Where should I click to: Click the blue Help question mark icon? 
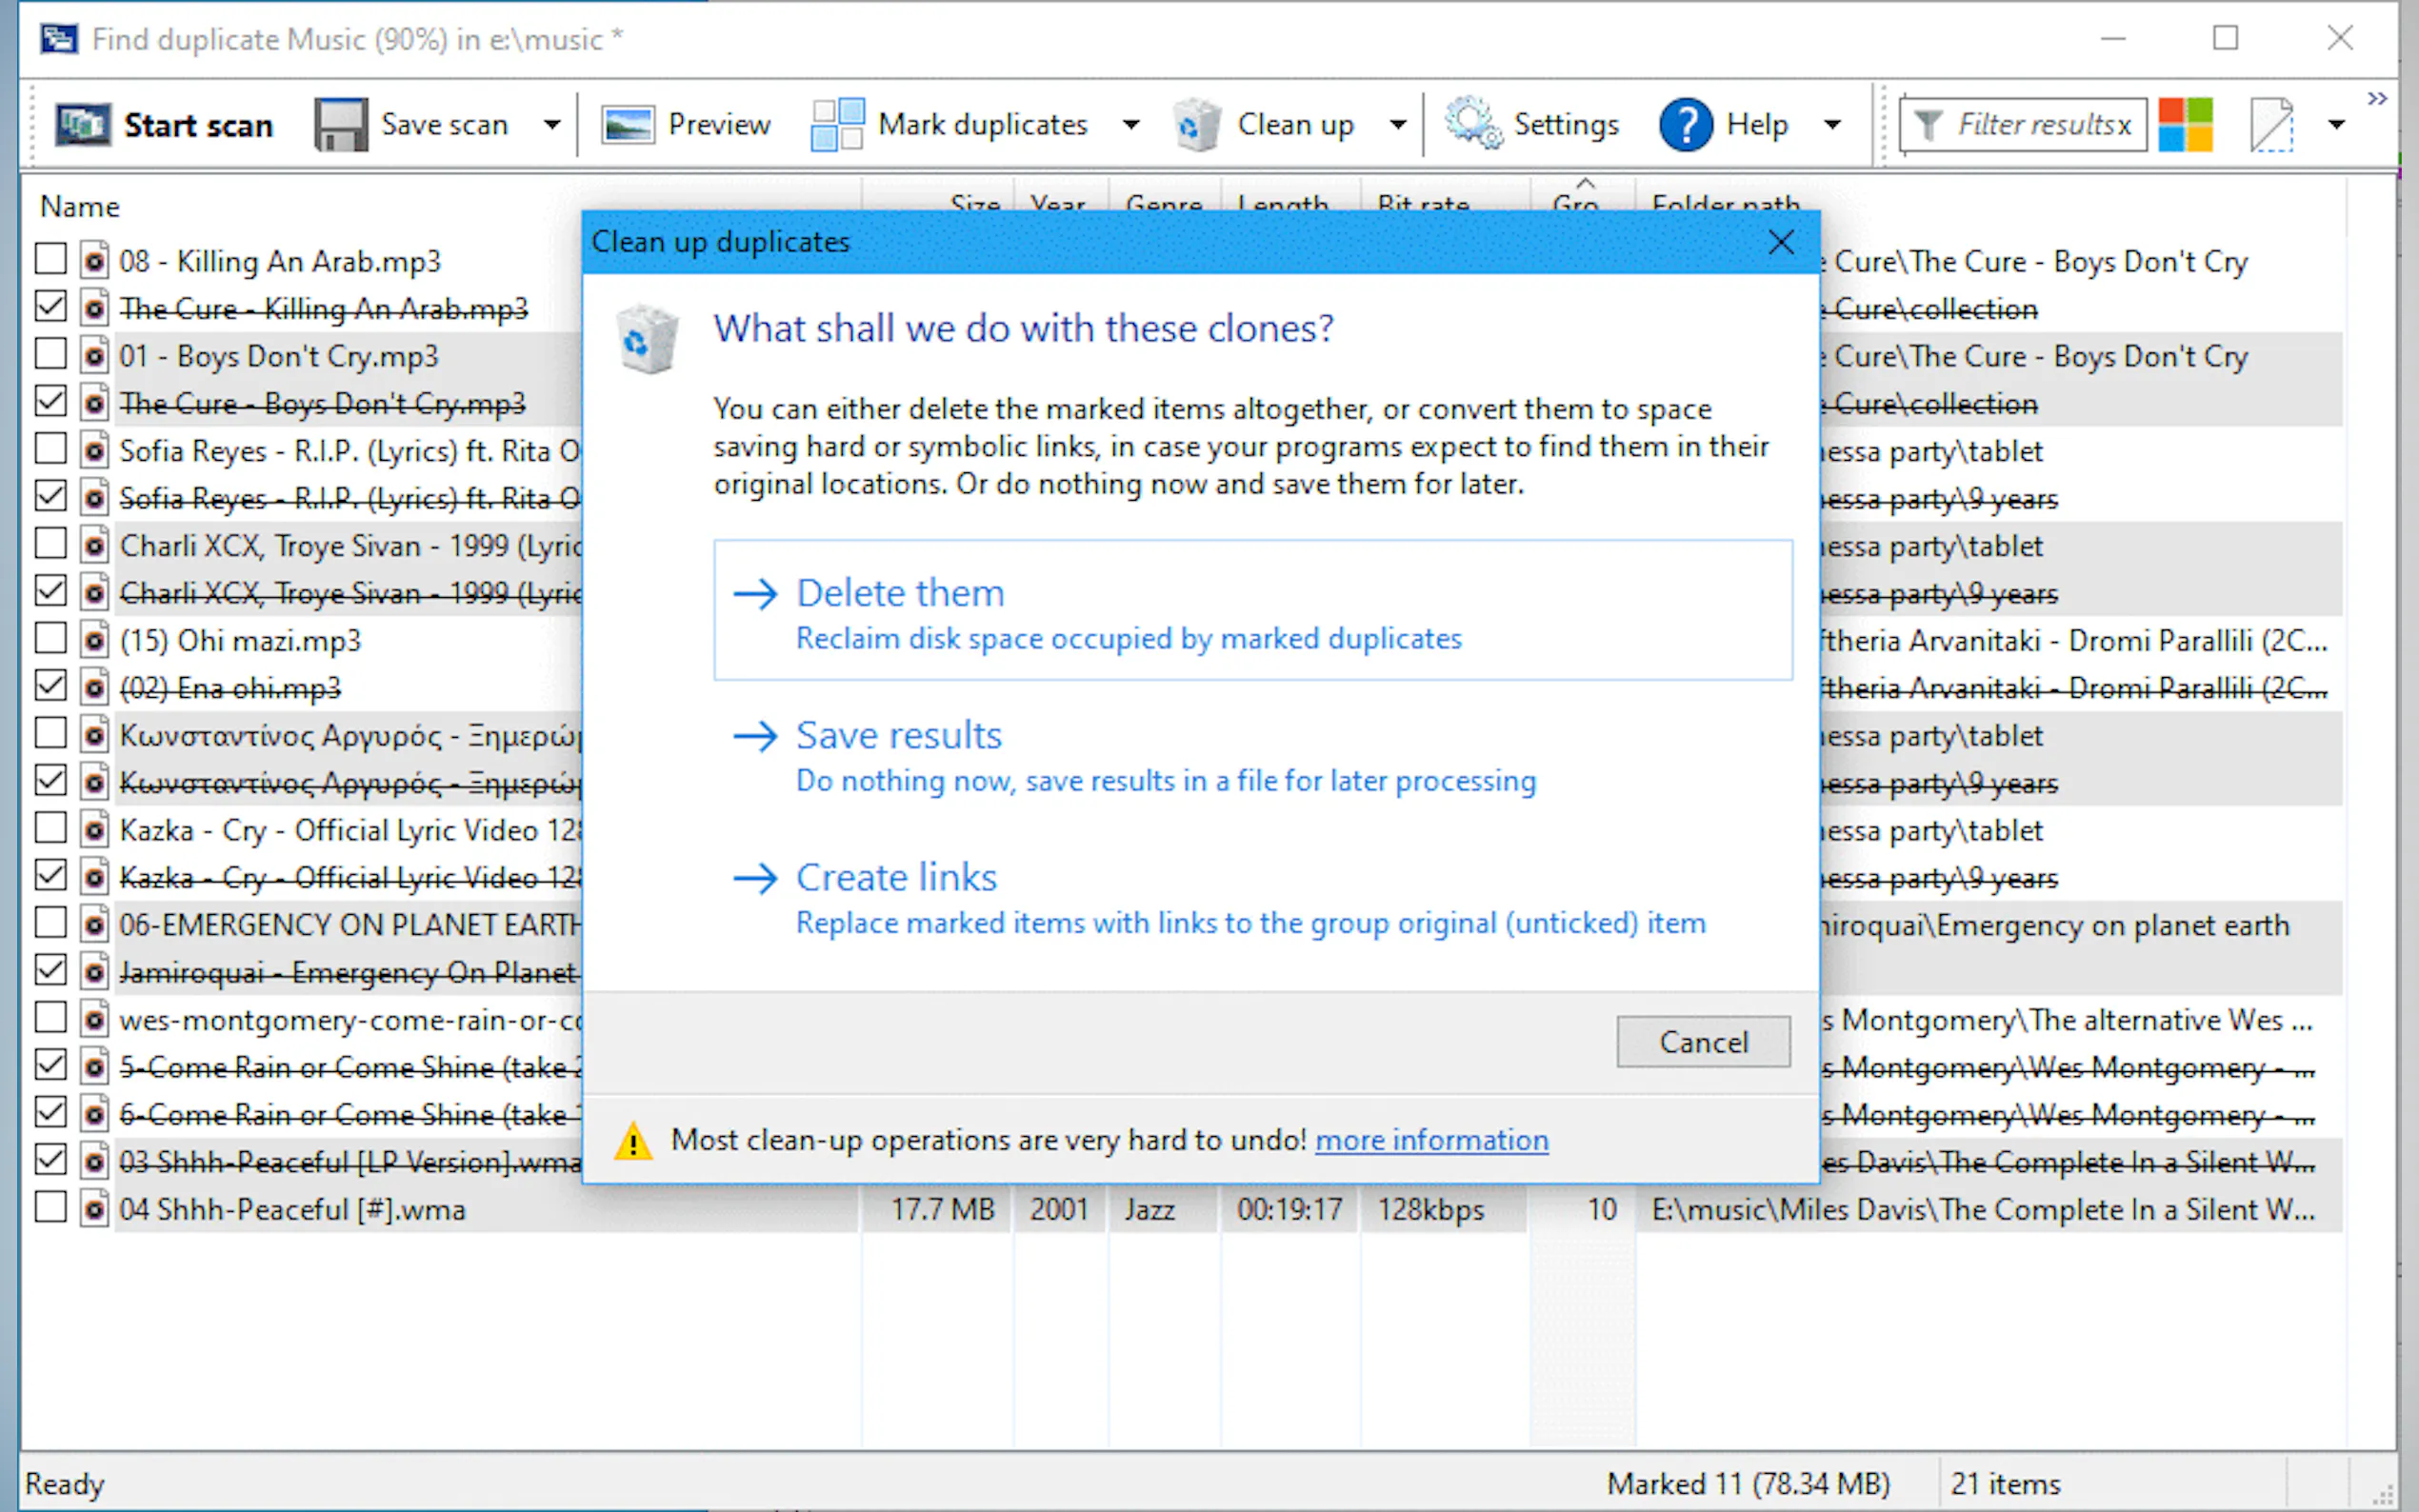(x=1686, y=125)
